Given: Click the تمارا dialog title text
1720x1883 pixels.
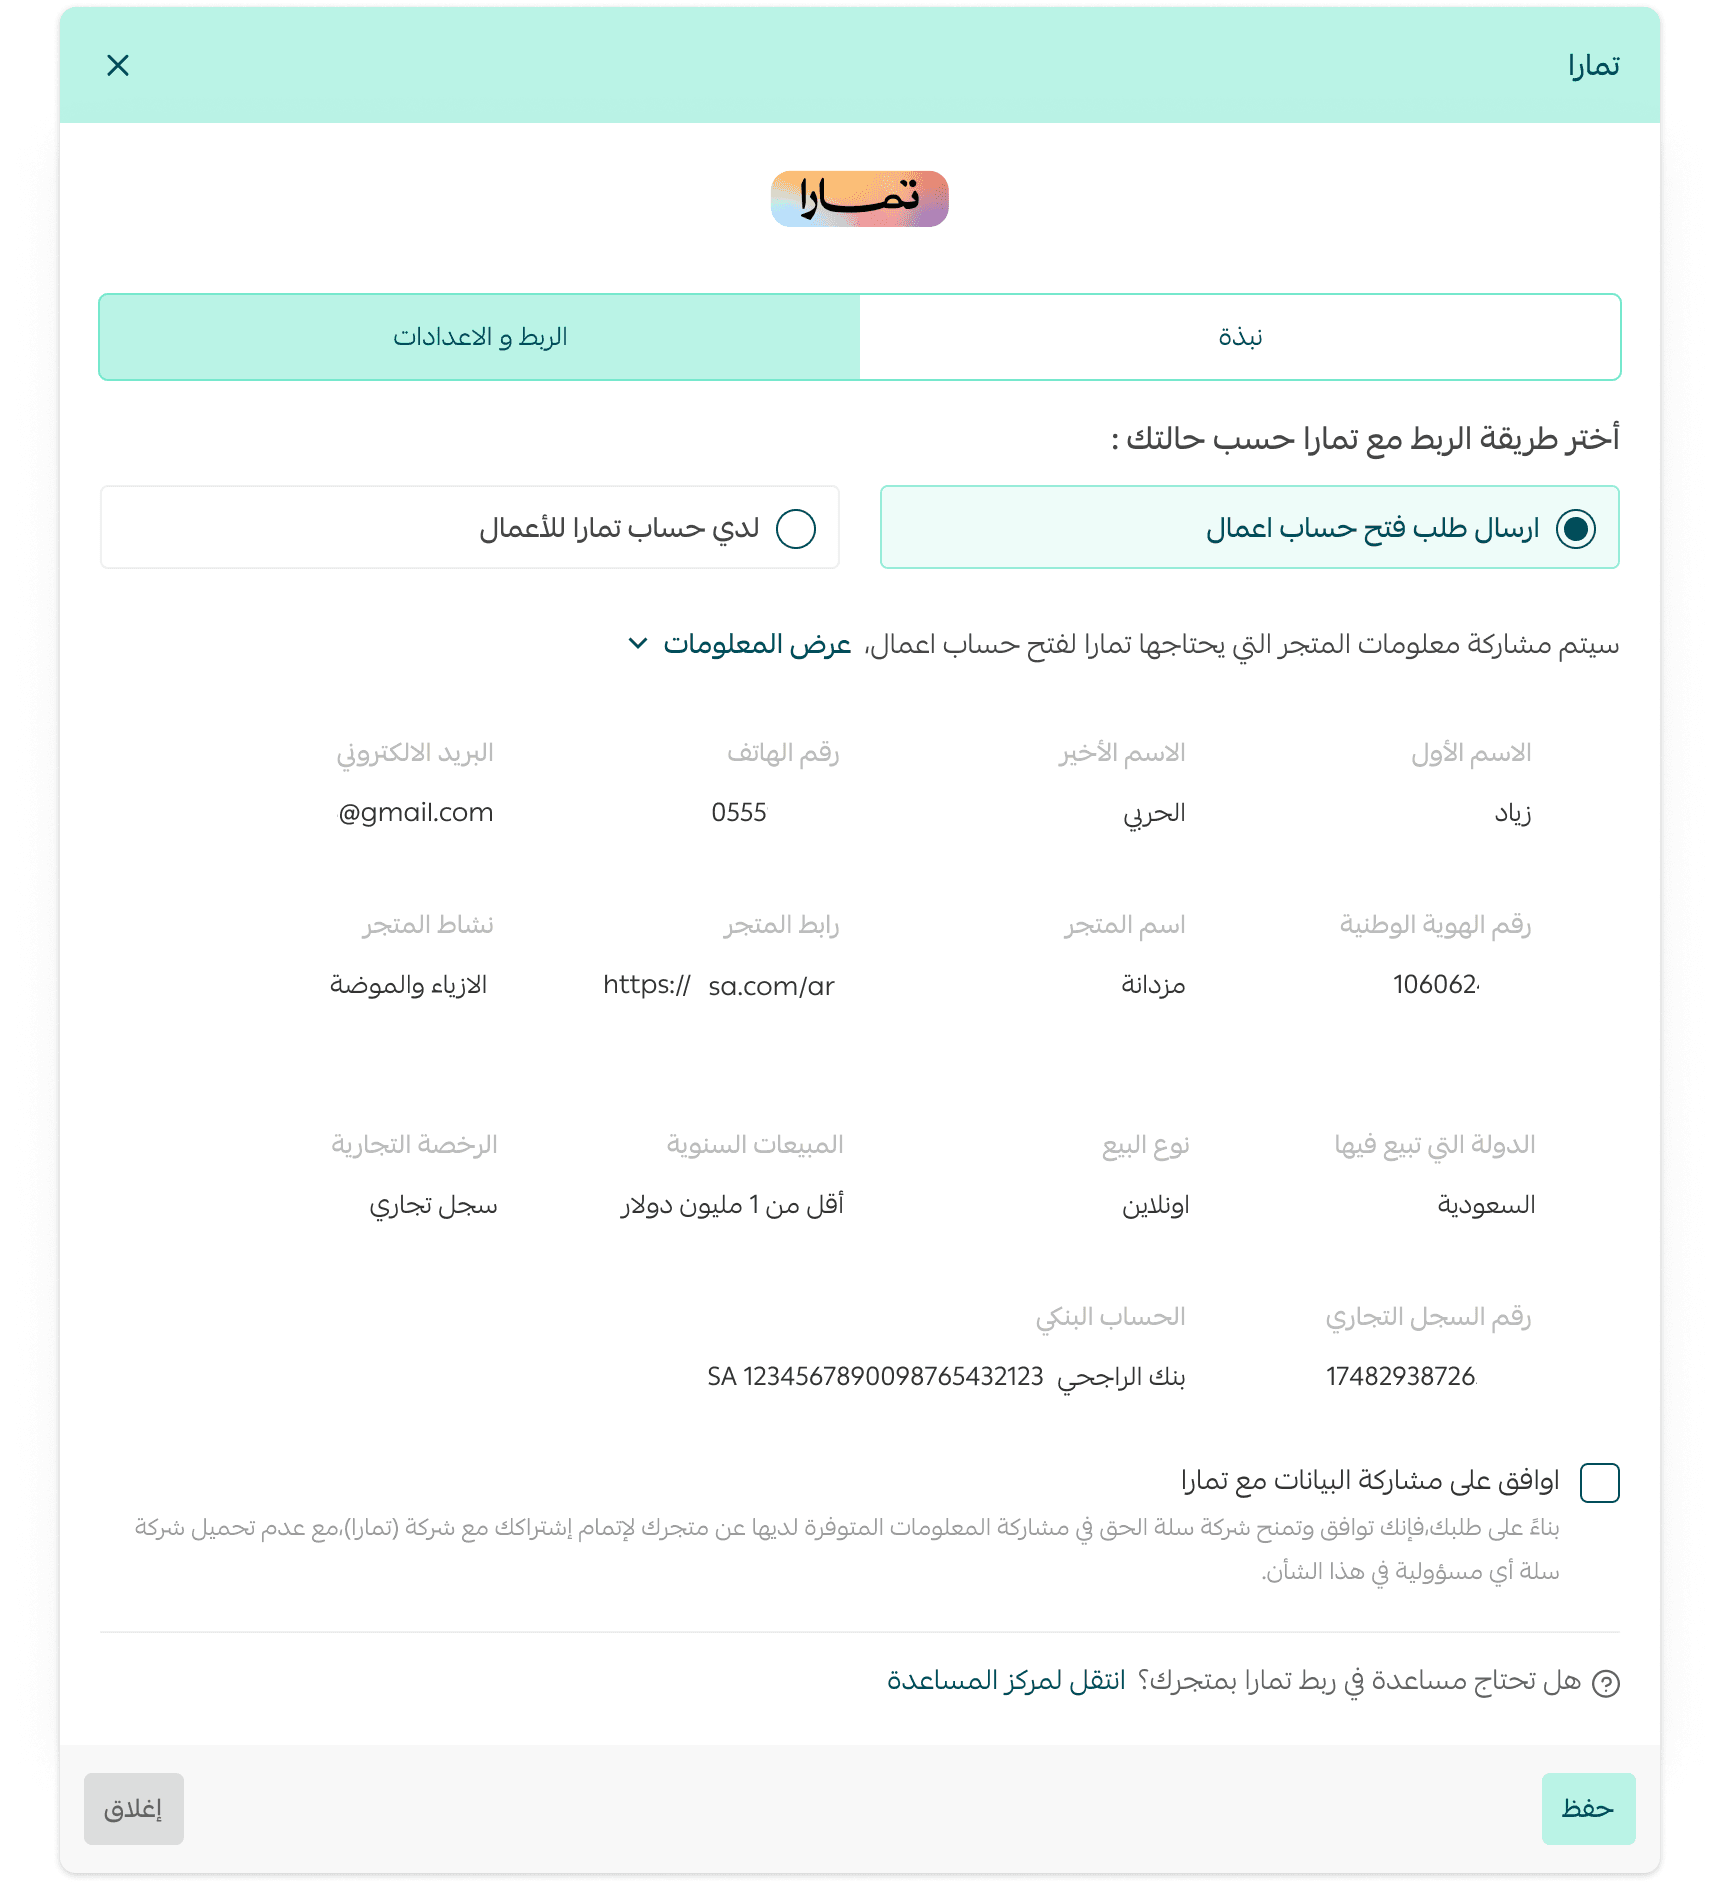Looking at the screenshot, I should coord(1593,66).
